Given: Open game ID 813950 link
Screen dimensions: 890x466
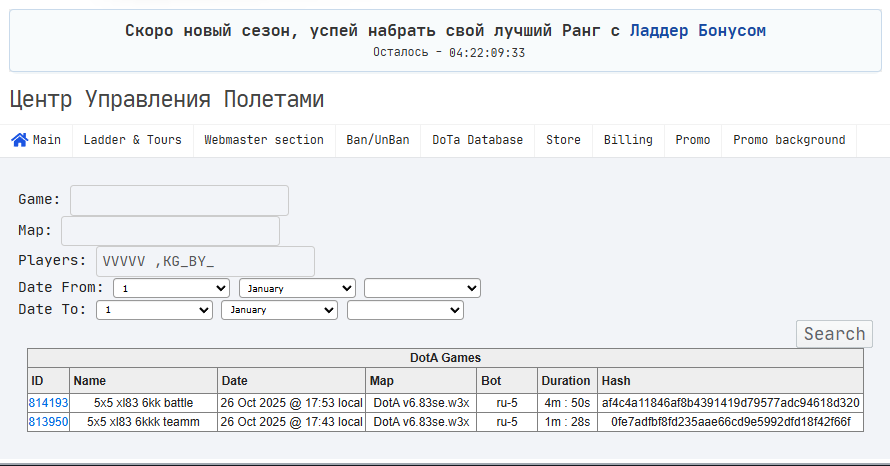Looking at the screenshot, I should tap(48, 422).
